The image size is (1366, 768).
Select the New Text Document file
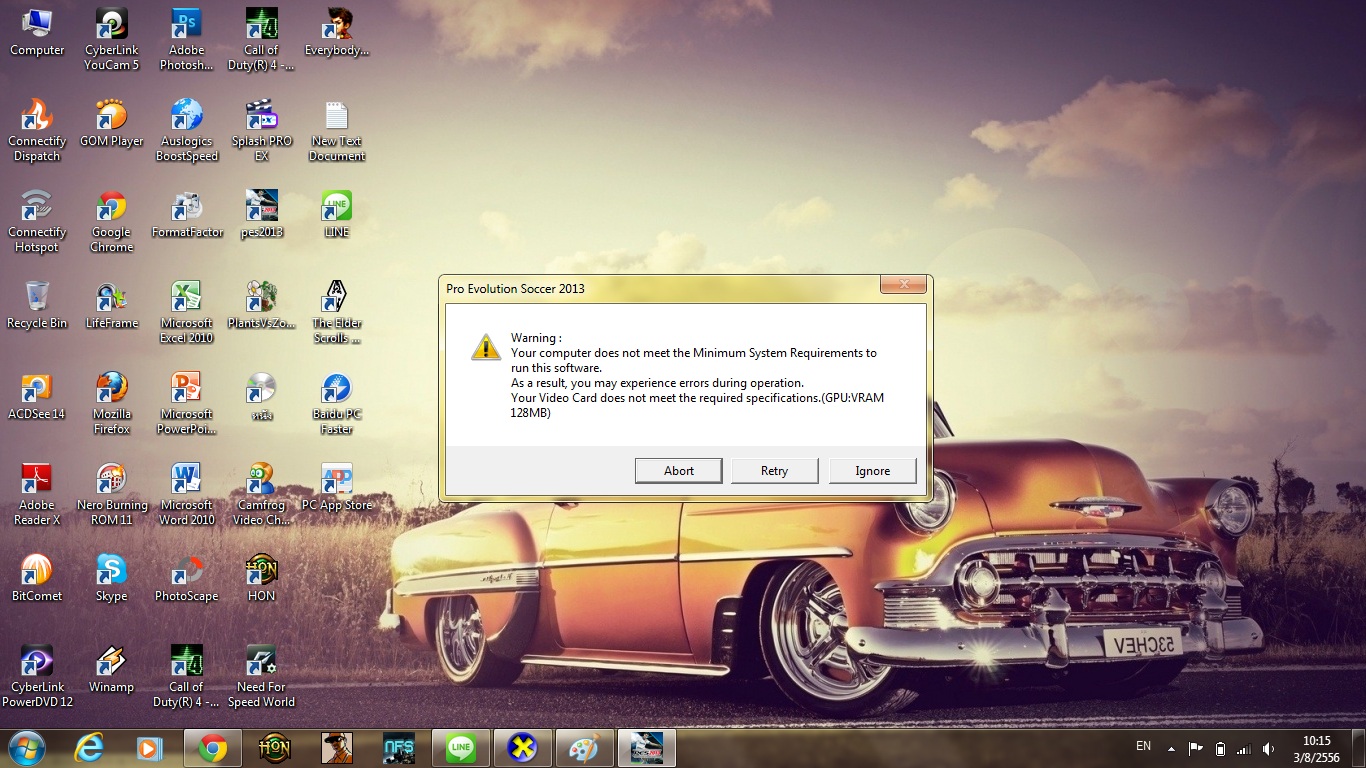(337, 131)
